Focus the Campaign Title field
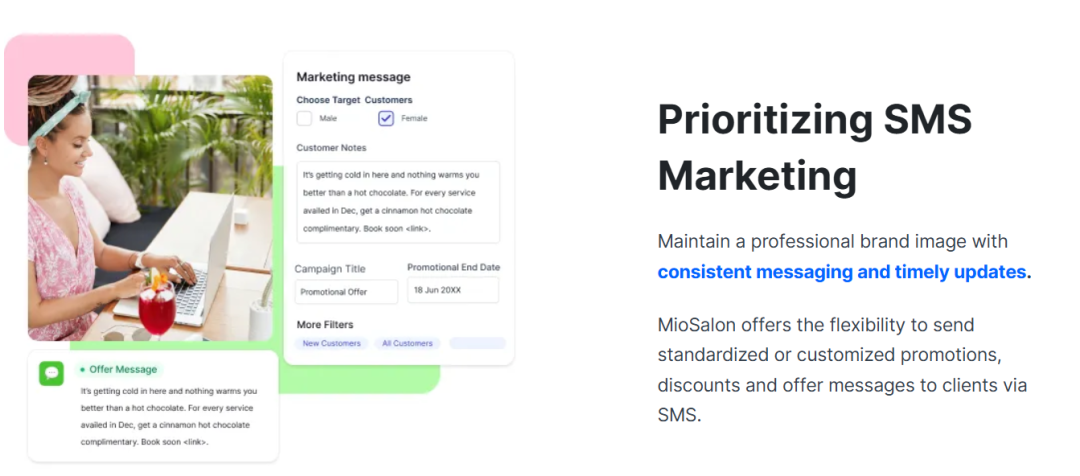Viewport: 1080px width, 476px height. 346,292
